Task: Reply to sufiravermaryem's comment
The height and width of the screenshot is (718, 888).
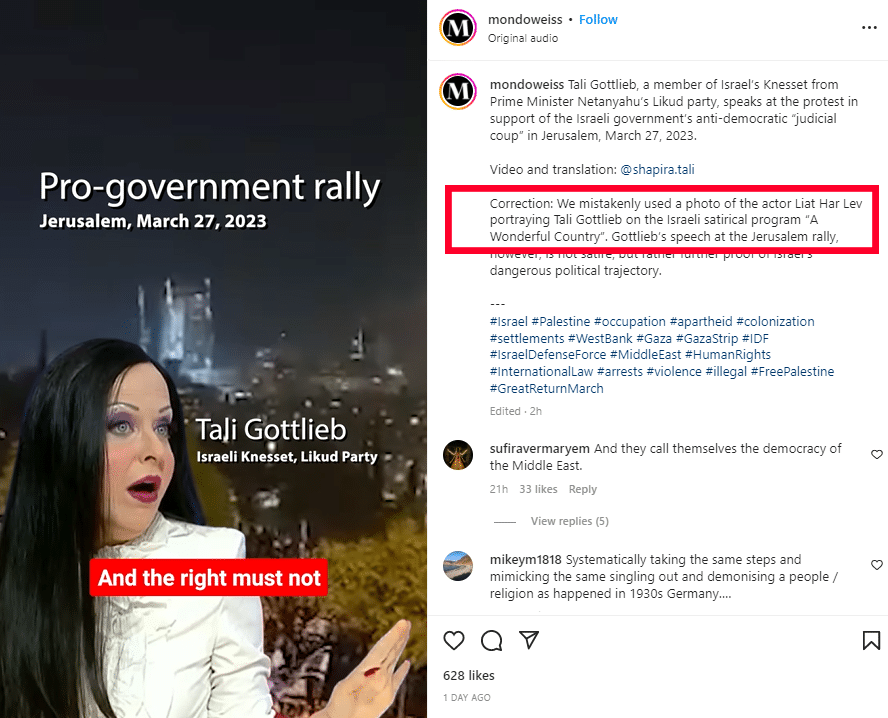Action: [x=583, y=489]
